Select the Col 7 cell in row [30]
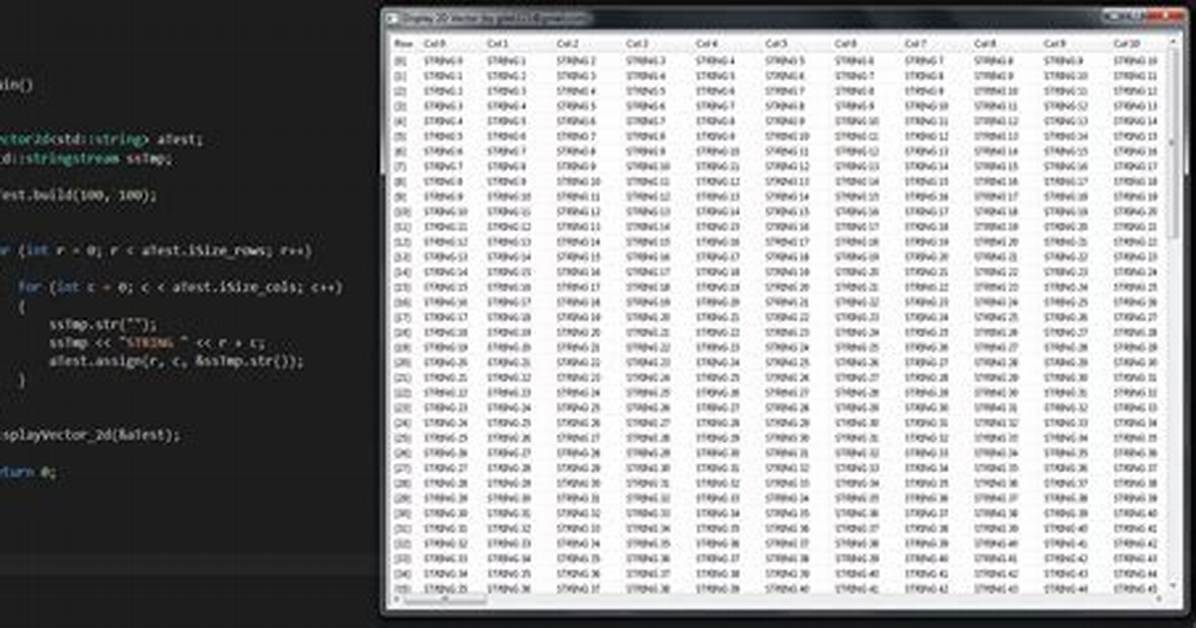This screenshot has width=1196, height=628. pos(927,514)
